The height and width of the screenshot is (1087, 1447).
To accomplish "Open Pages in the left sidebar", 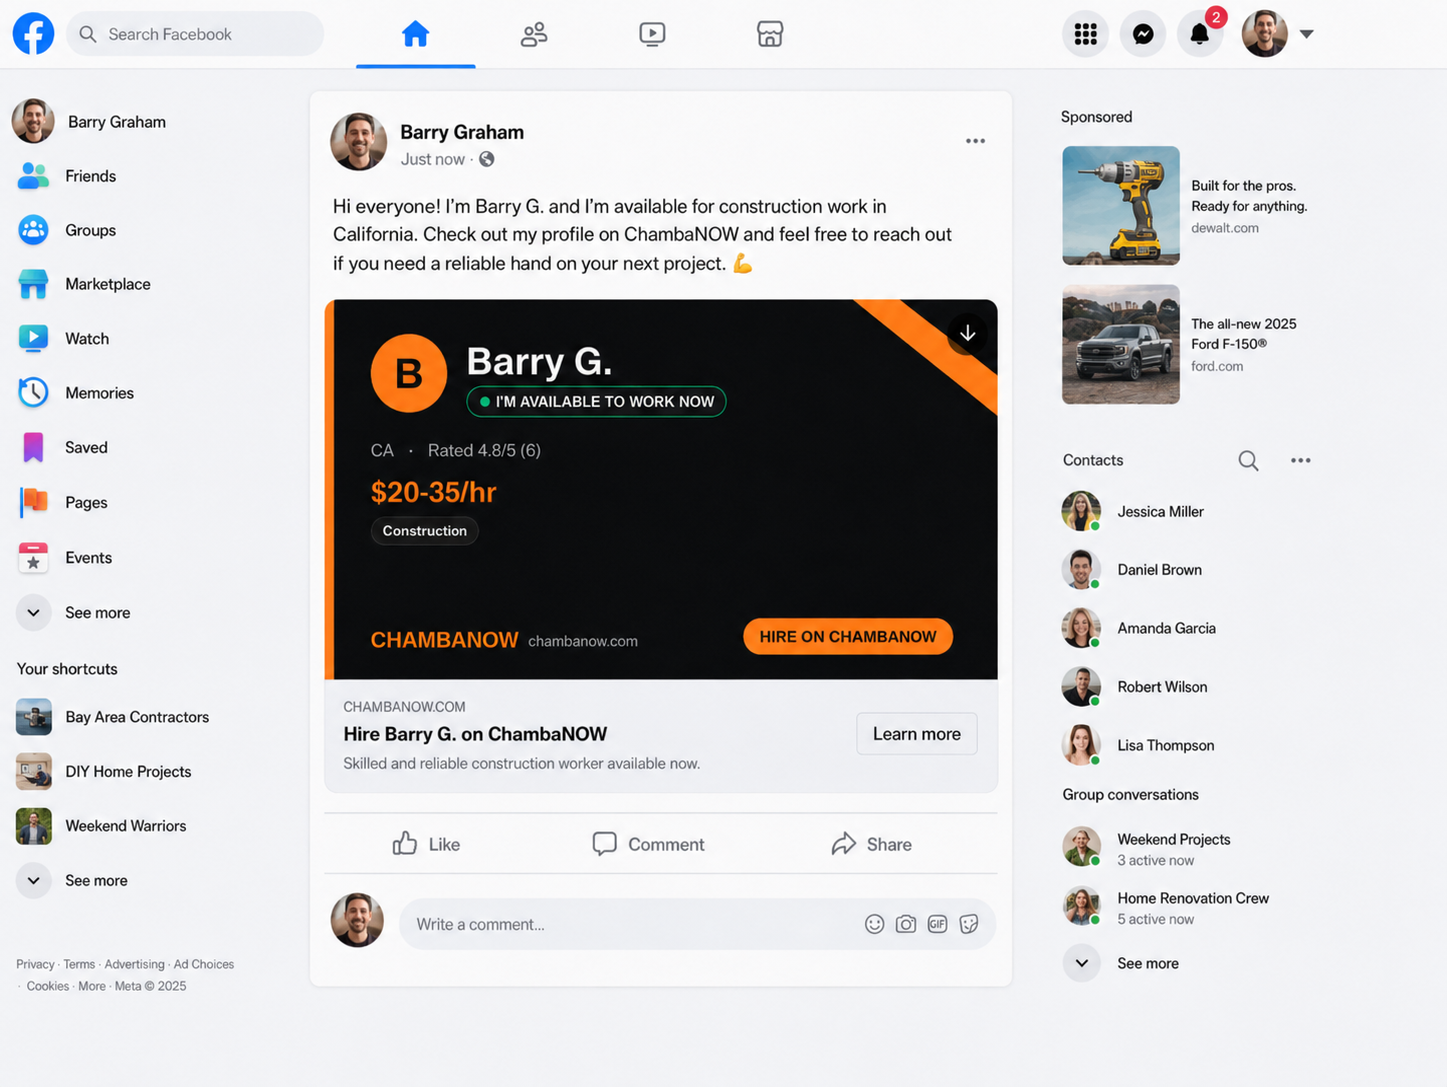I will click(x=63, y=502).
